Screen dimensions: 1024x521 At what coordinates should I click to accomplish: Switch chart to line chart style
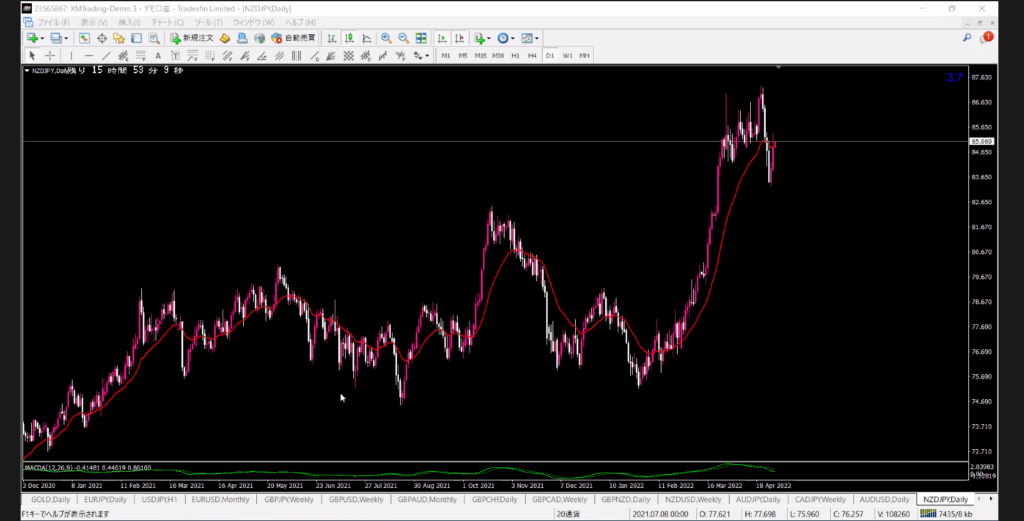[x=367, y=39]
